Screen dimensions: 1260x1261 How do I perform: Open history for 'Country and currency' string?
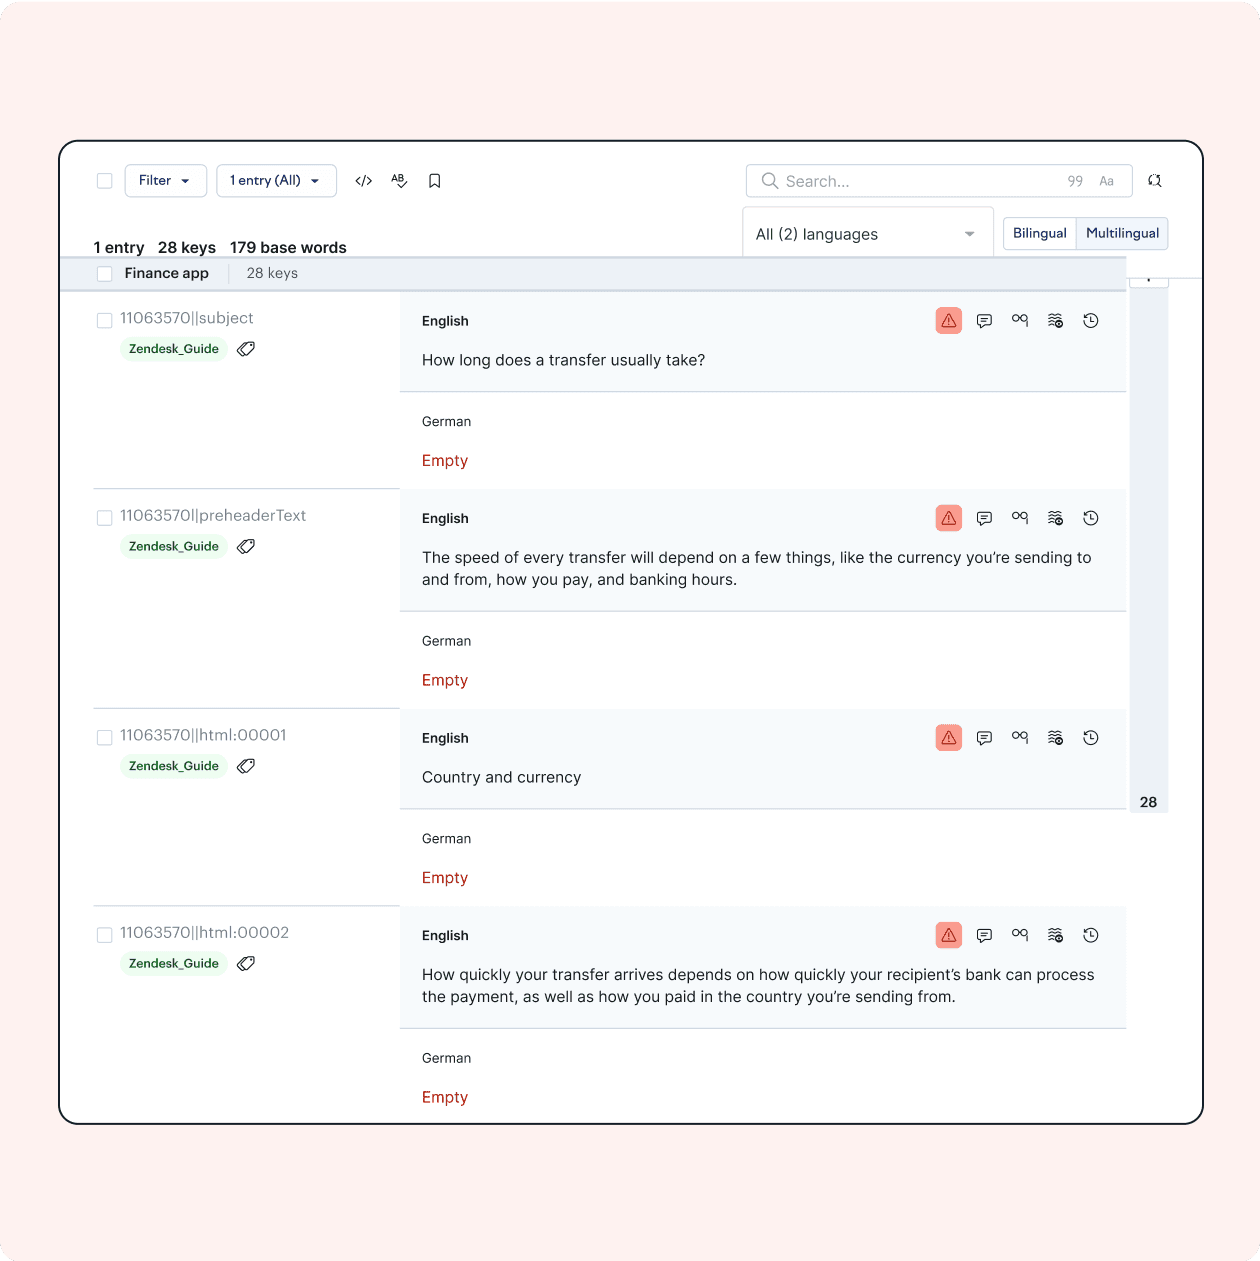click(x=1091, y=738)
